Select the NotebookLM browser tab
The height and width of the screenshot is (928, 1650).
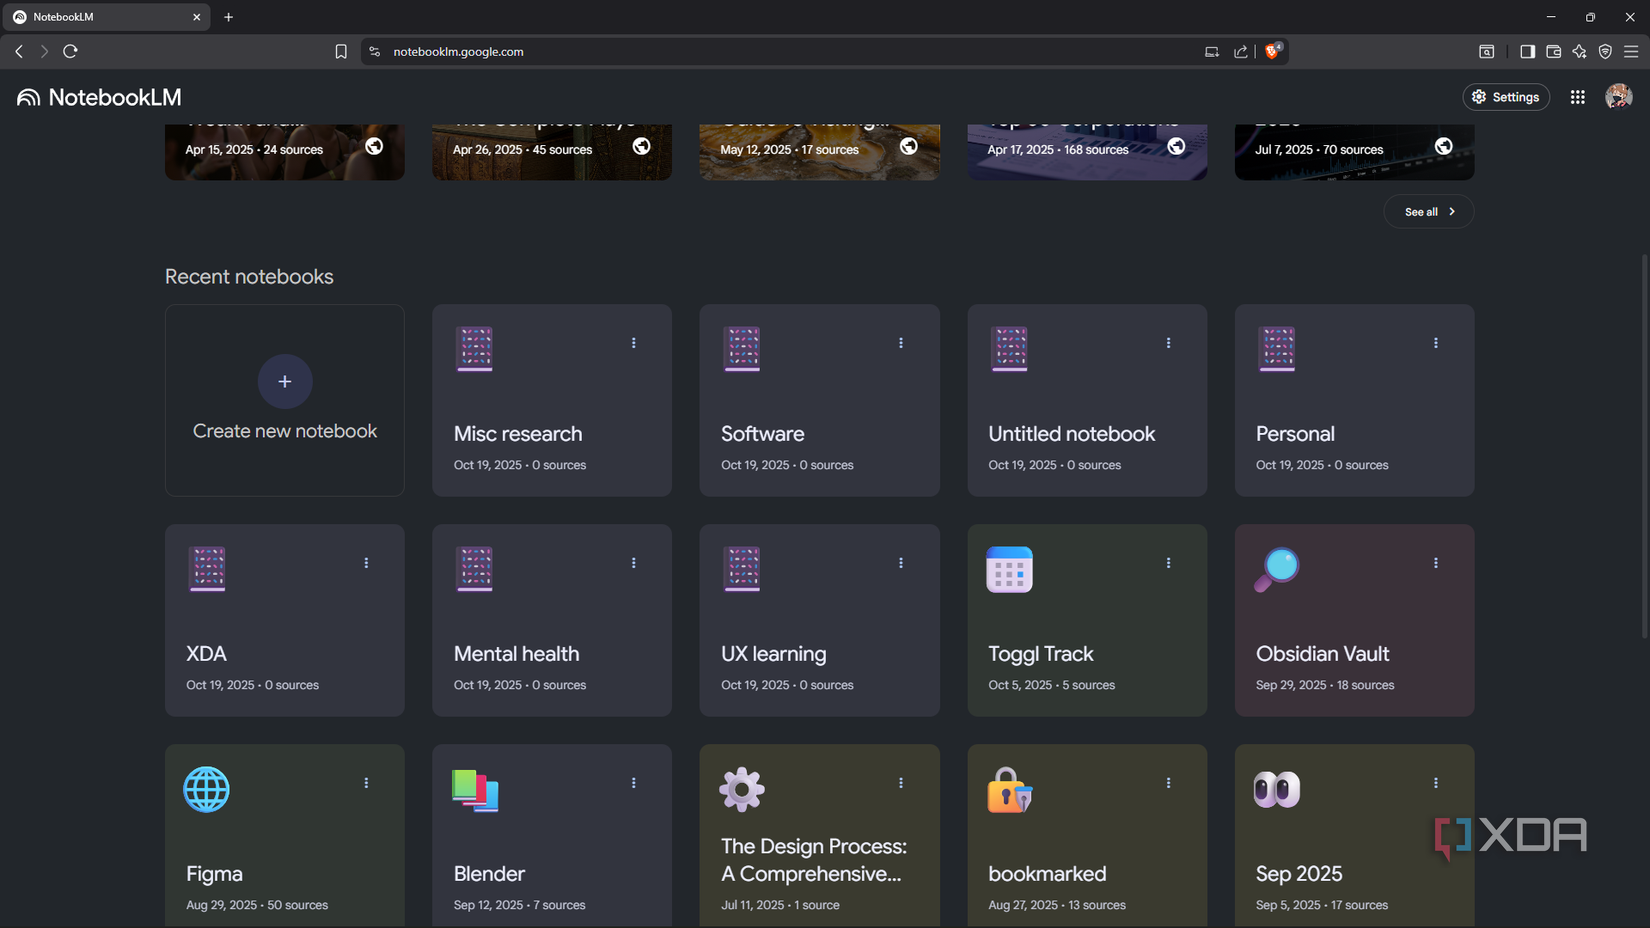click(x=105, y=17)
